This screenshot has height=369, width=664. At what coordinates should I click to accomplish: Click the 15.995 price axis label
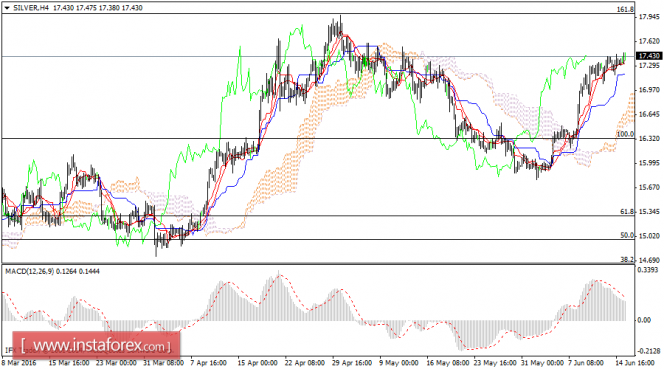pyautogui.click(x=649, y=163)
